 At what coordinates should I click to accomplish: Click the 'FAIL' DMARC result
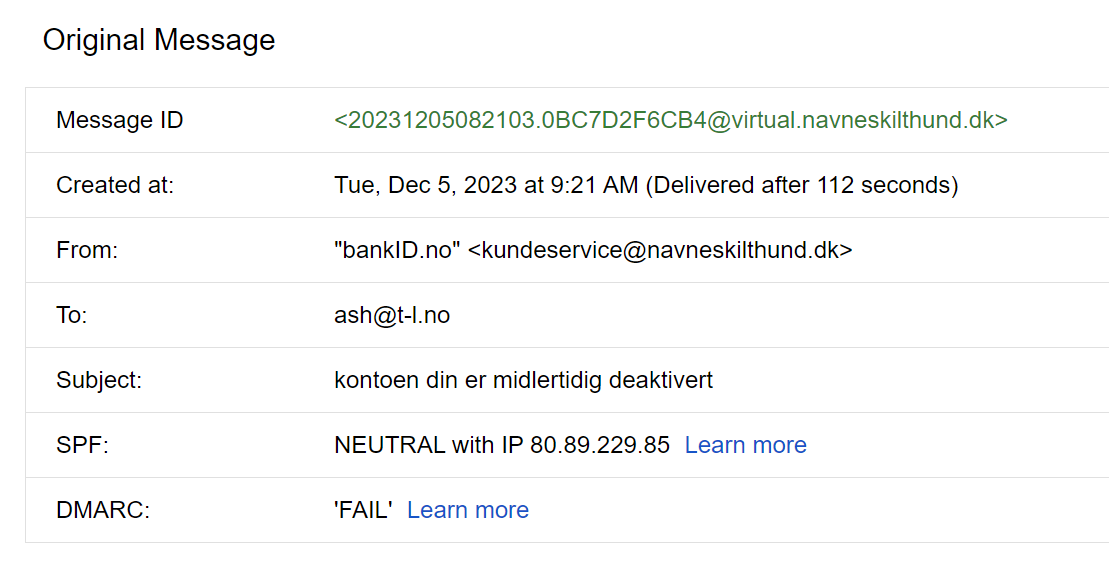[x=363, y=510]
